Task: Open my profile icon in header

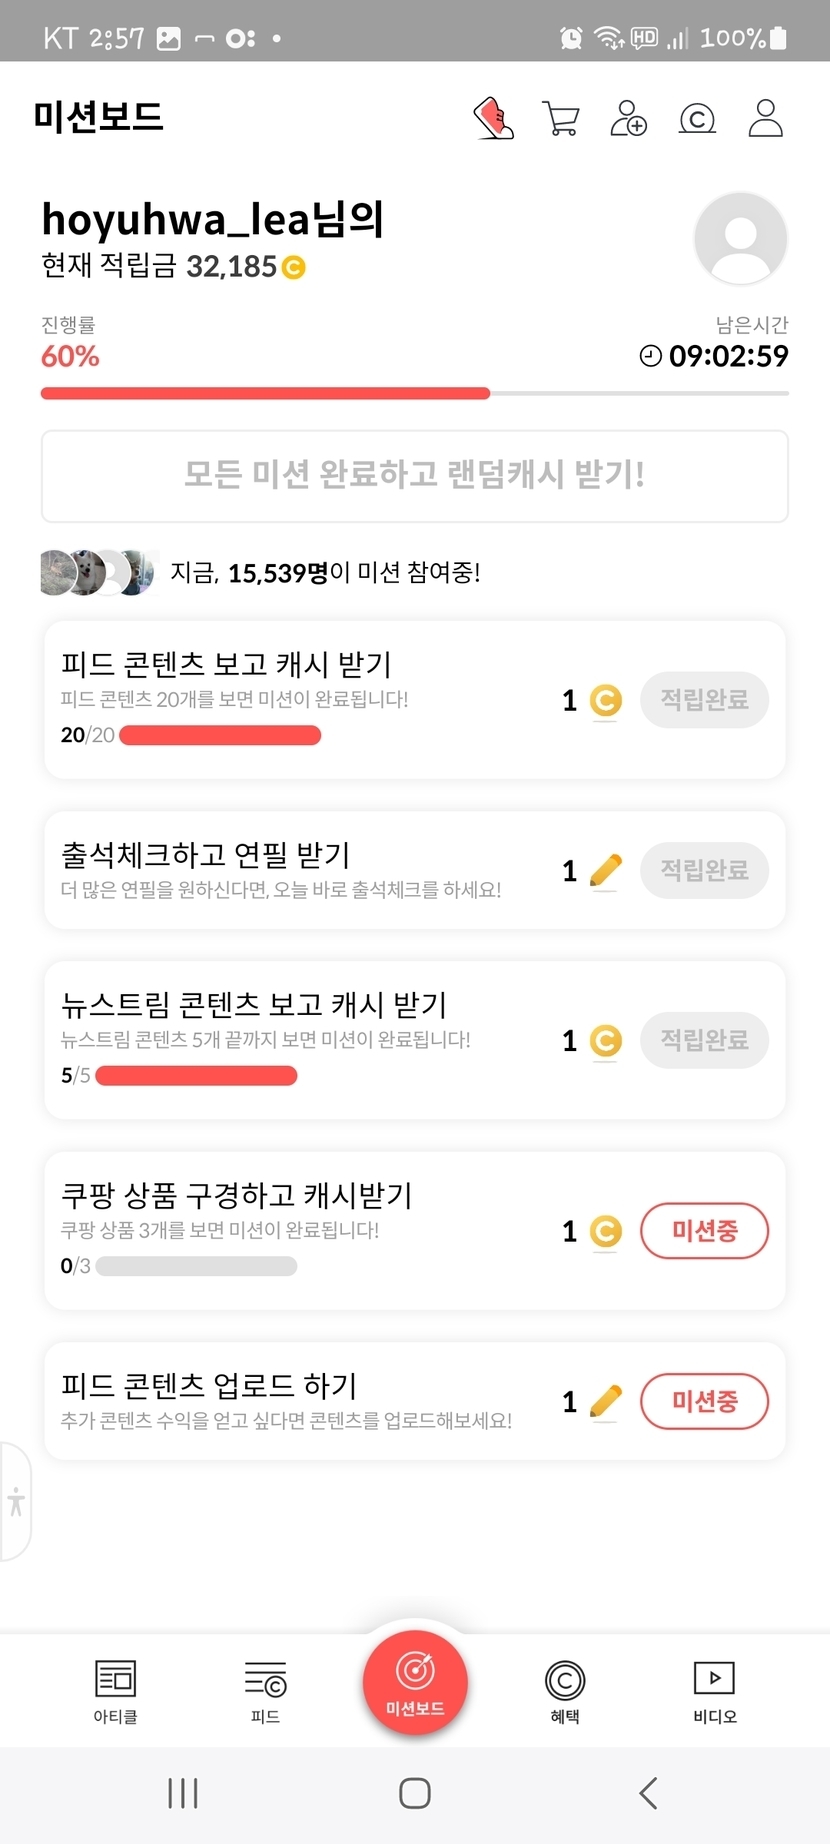Action: pos(765,118)
